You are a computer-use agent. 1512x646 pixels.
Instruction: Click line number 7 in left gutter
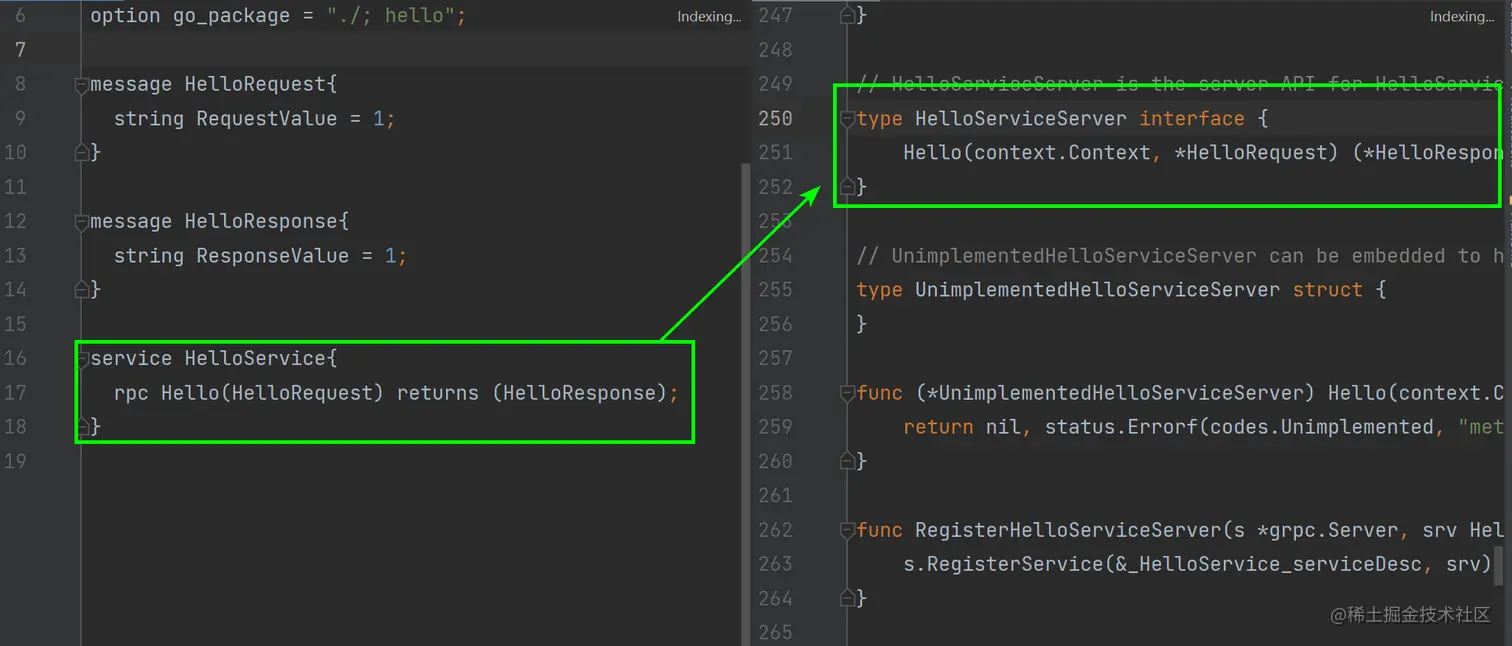pyautogui.click(x=21, y=50)
